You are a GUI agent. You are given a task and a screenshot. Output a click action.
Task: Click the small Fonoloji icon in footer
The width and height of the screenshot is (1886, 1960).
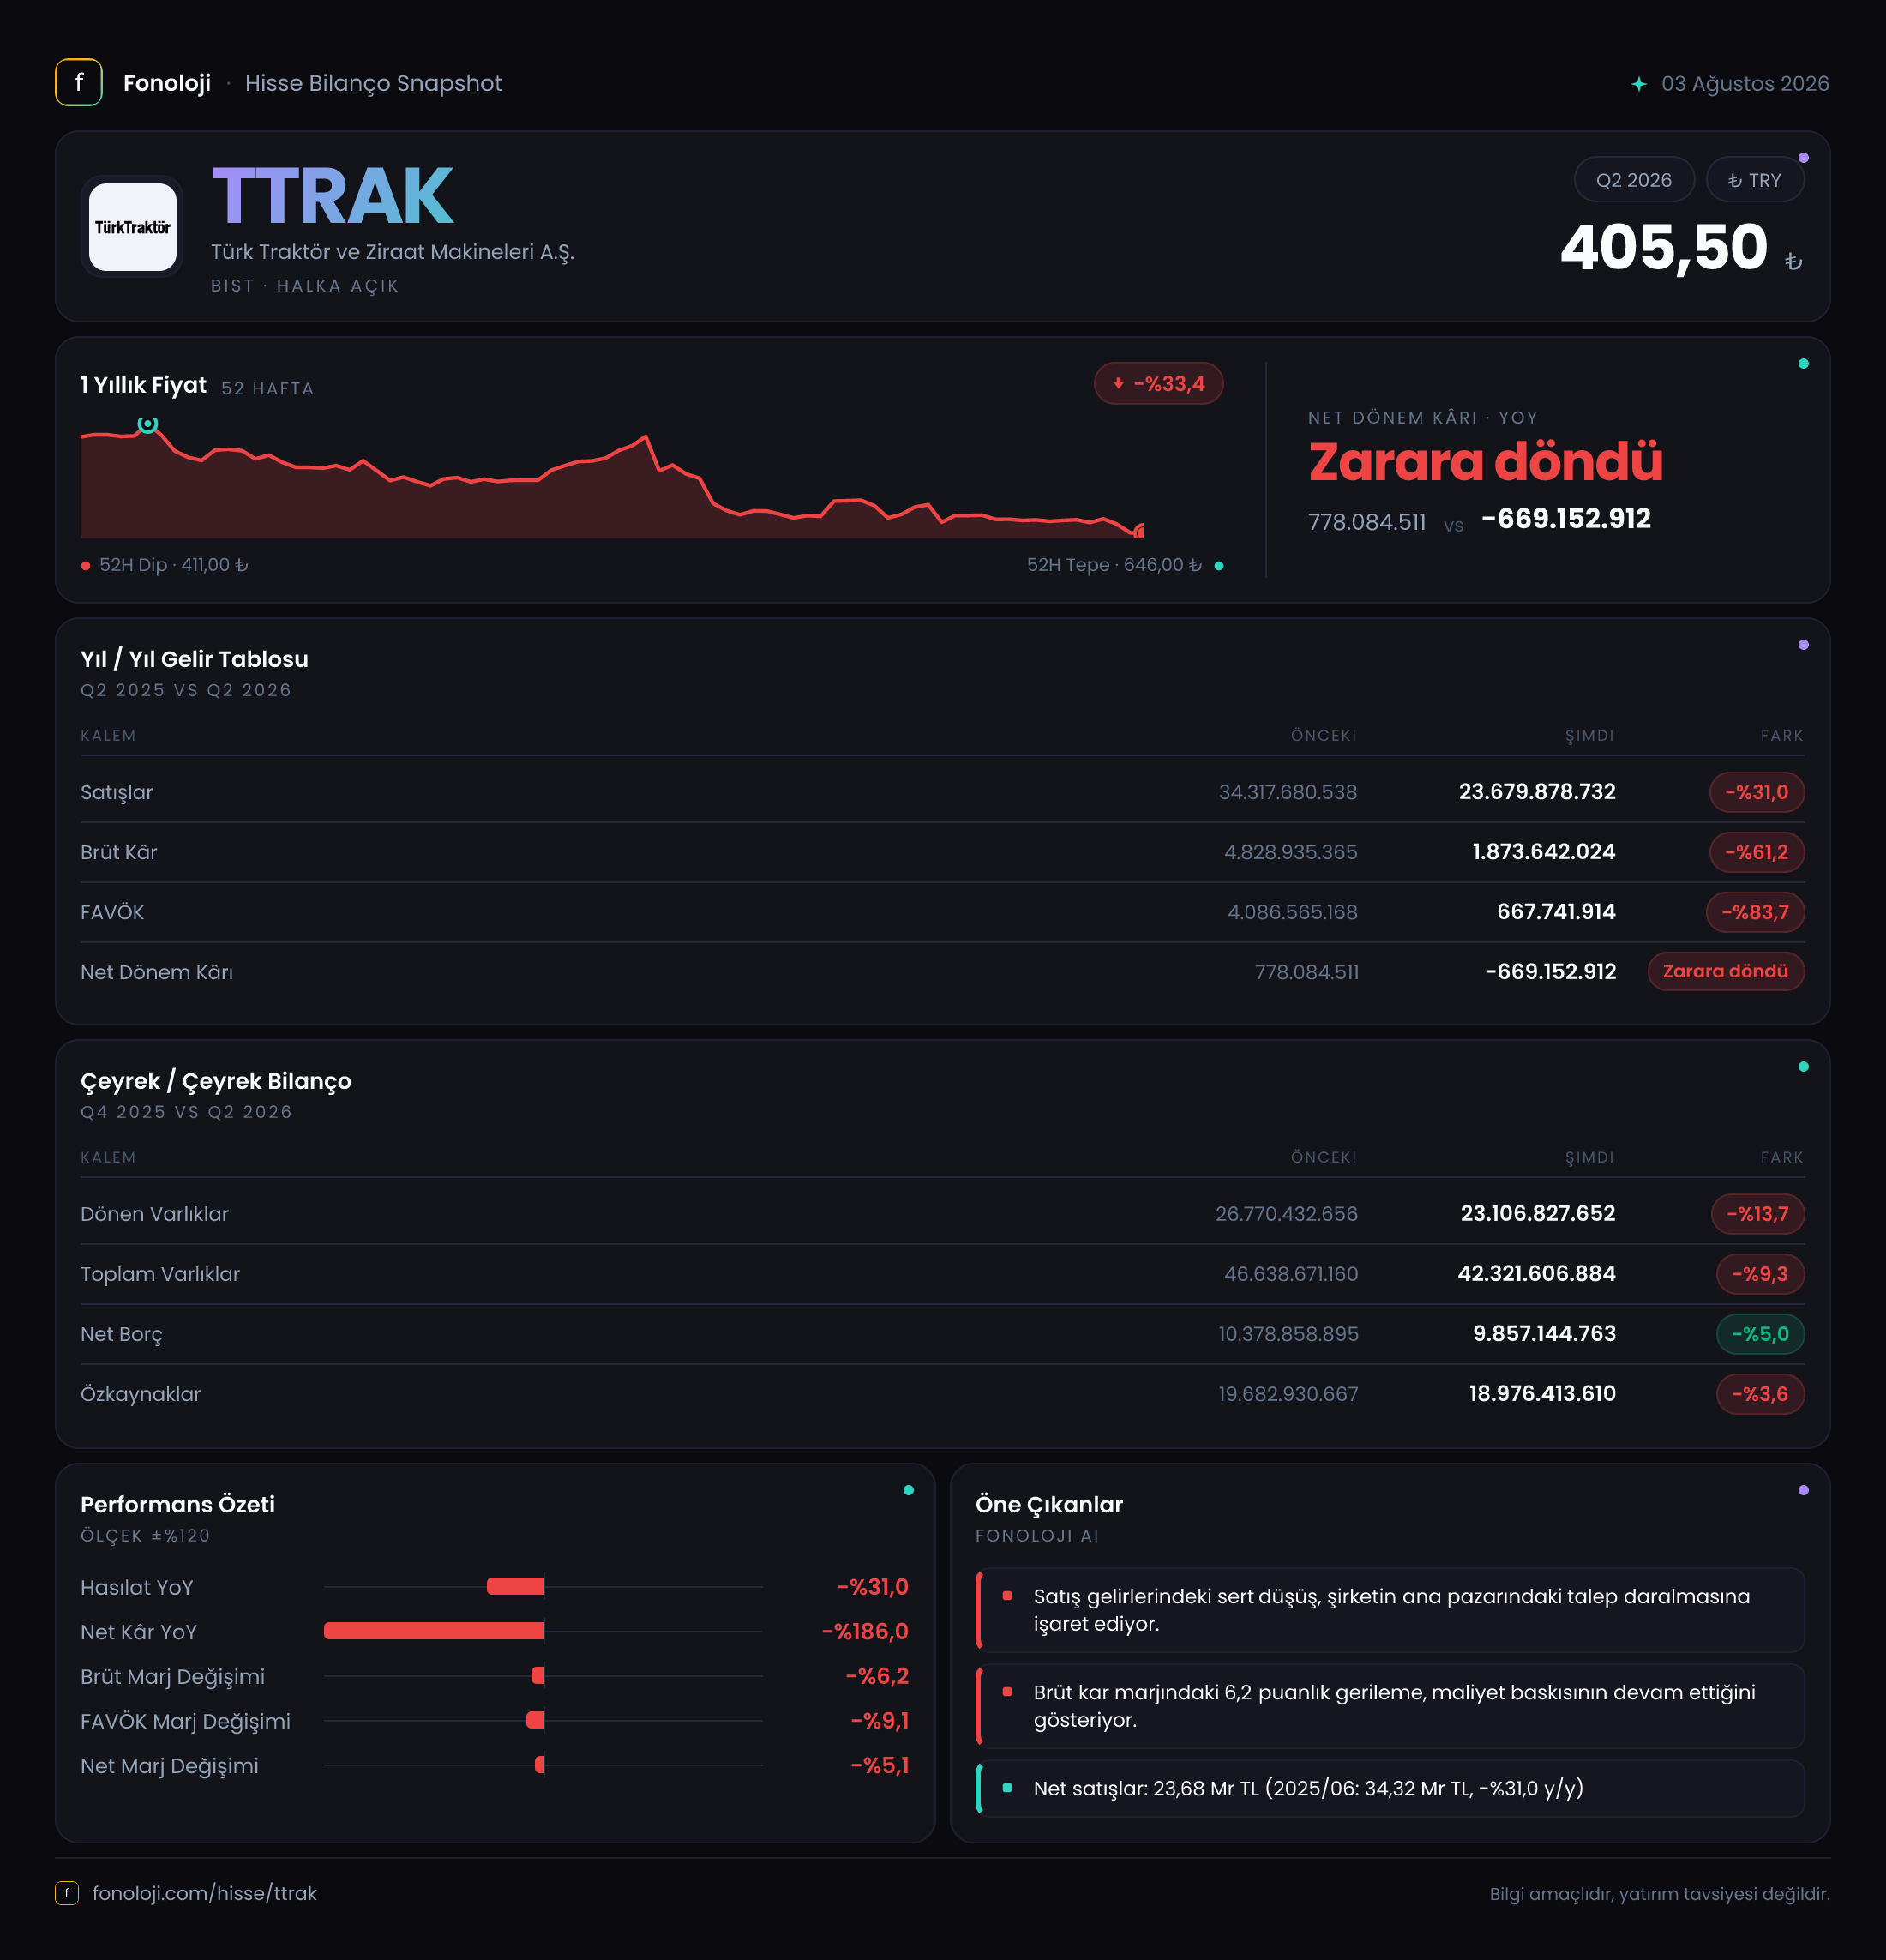click(67, 1893)
